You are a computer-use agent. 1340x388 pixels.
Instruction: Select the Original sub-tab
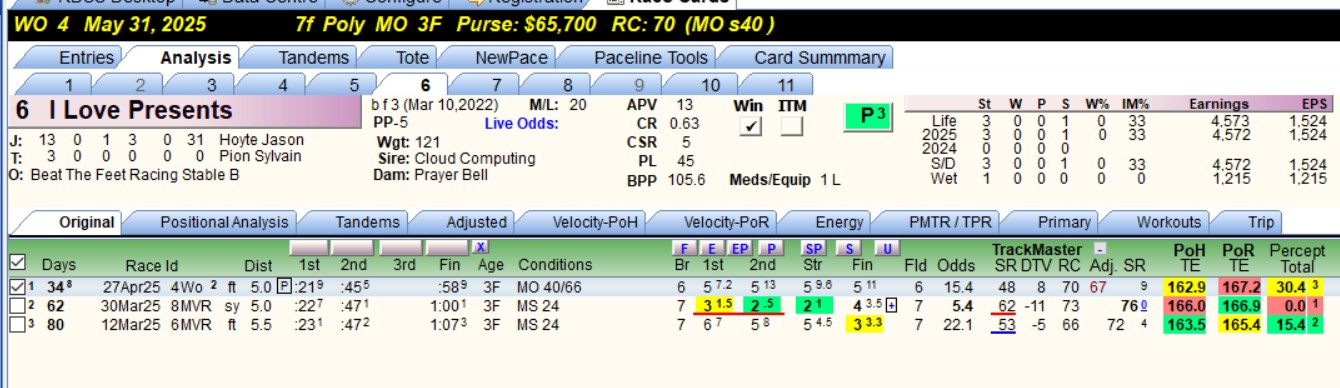86,222
